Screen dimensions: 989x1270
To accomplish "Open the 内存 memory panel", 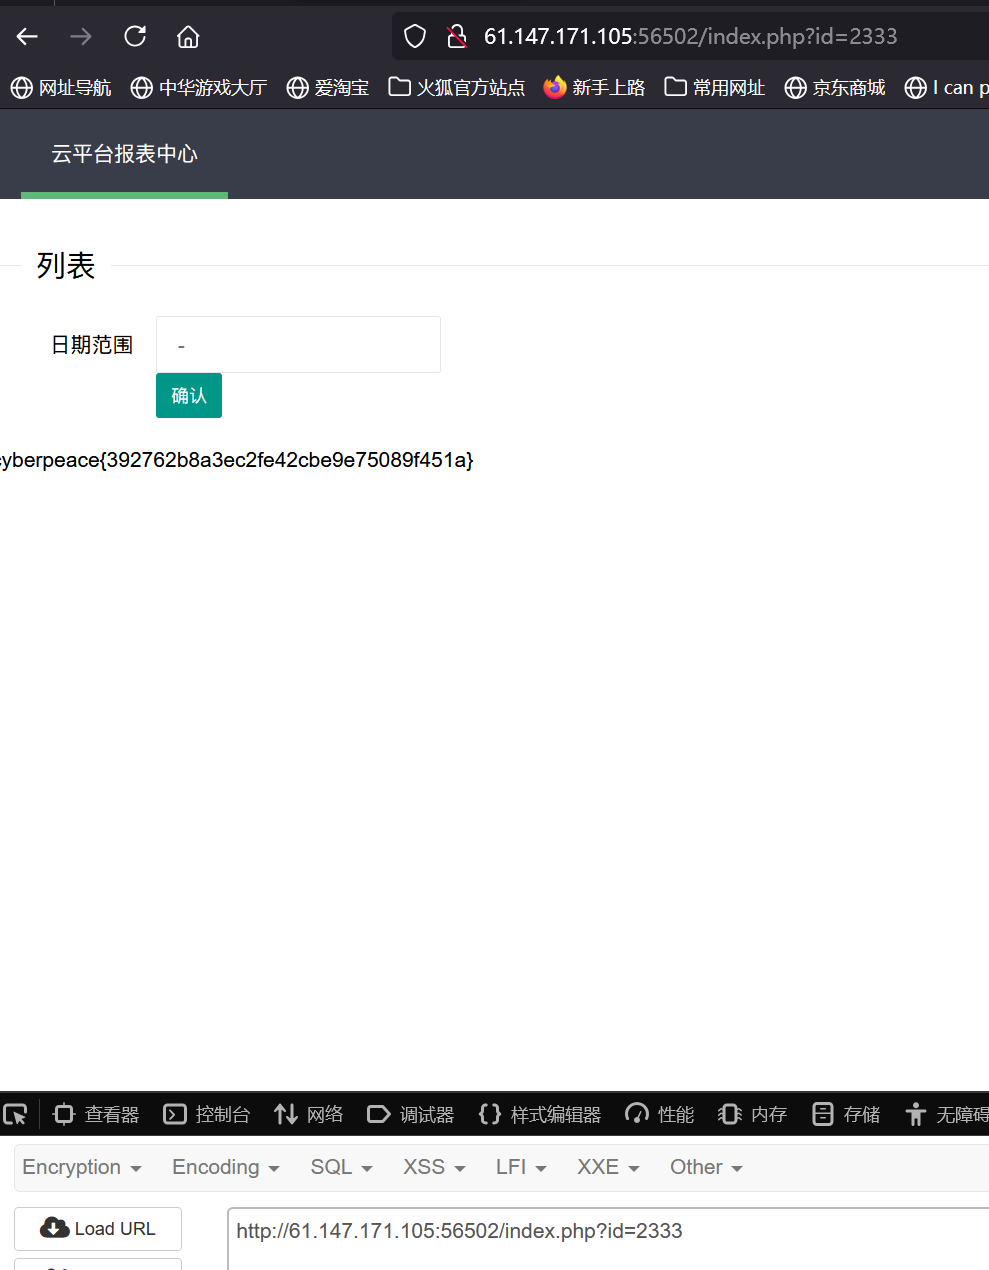I will click(x=752, y=1114).
